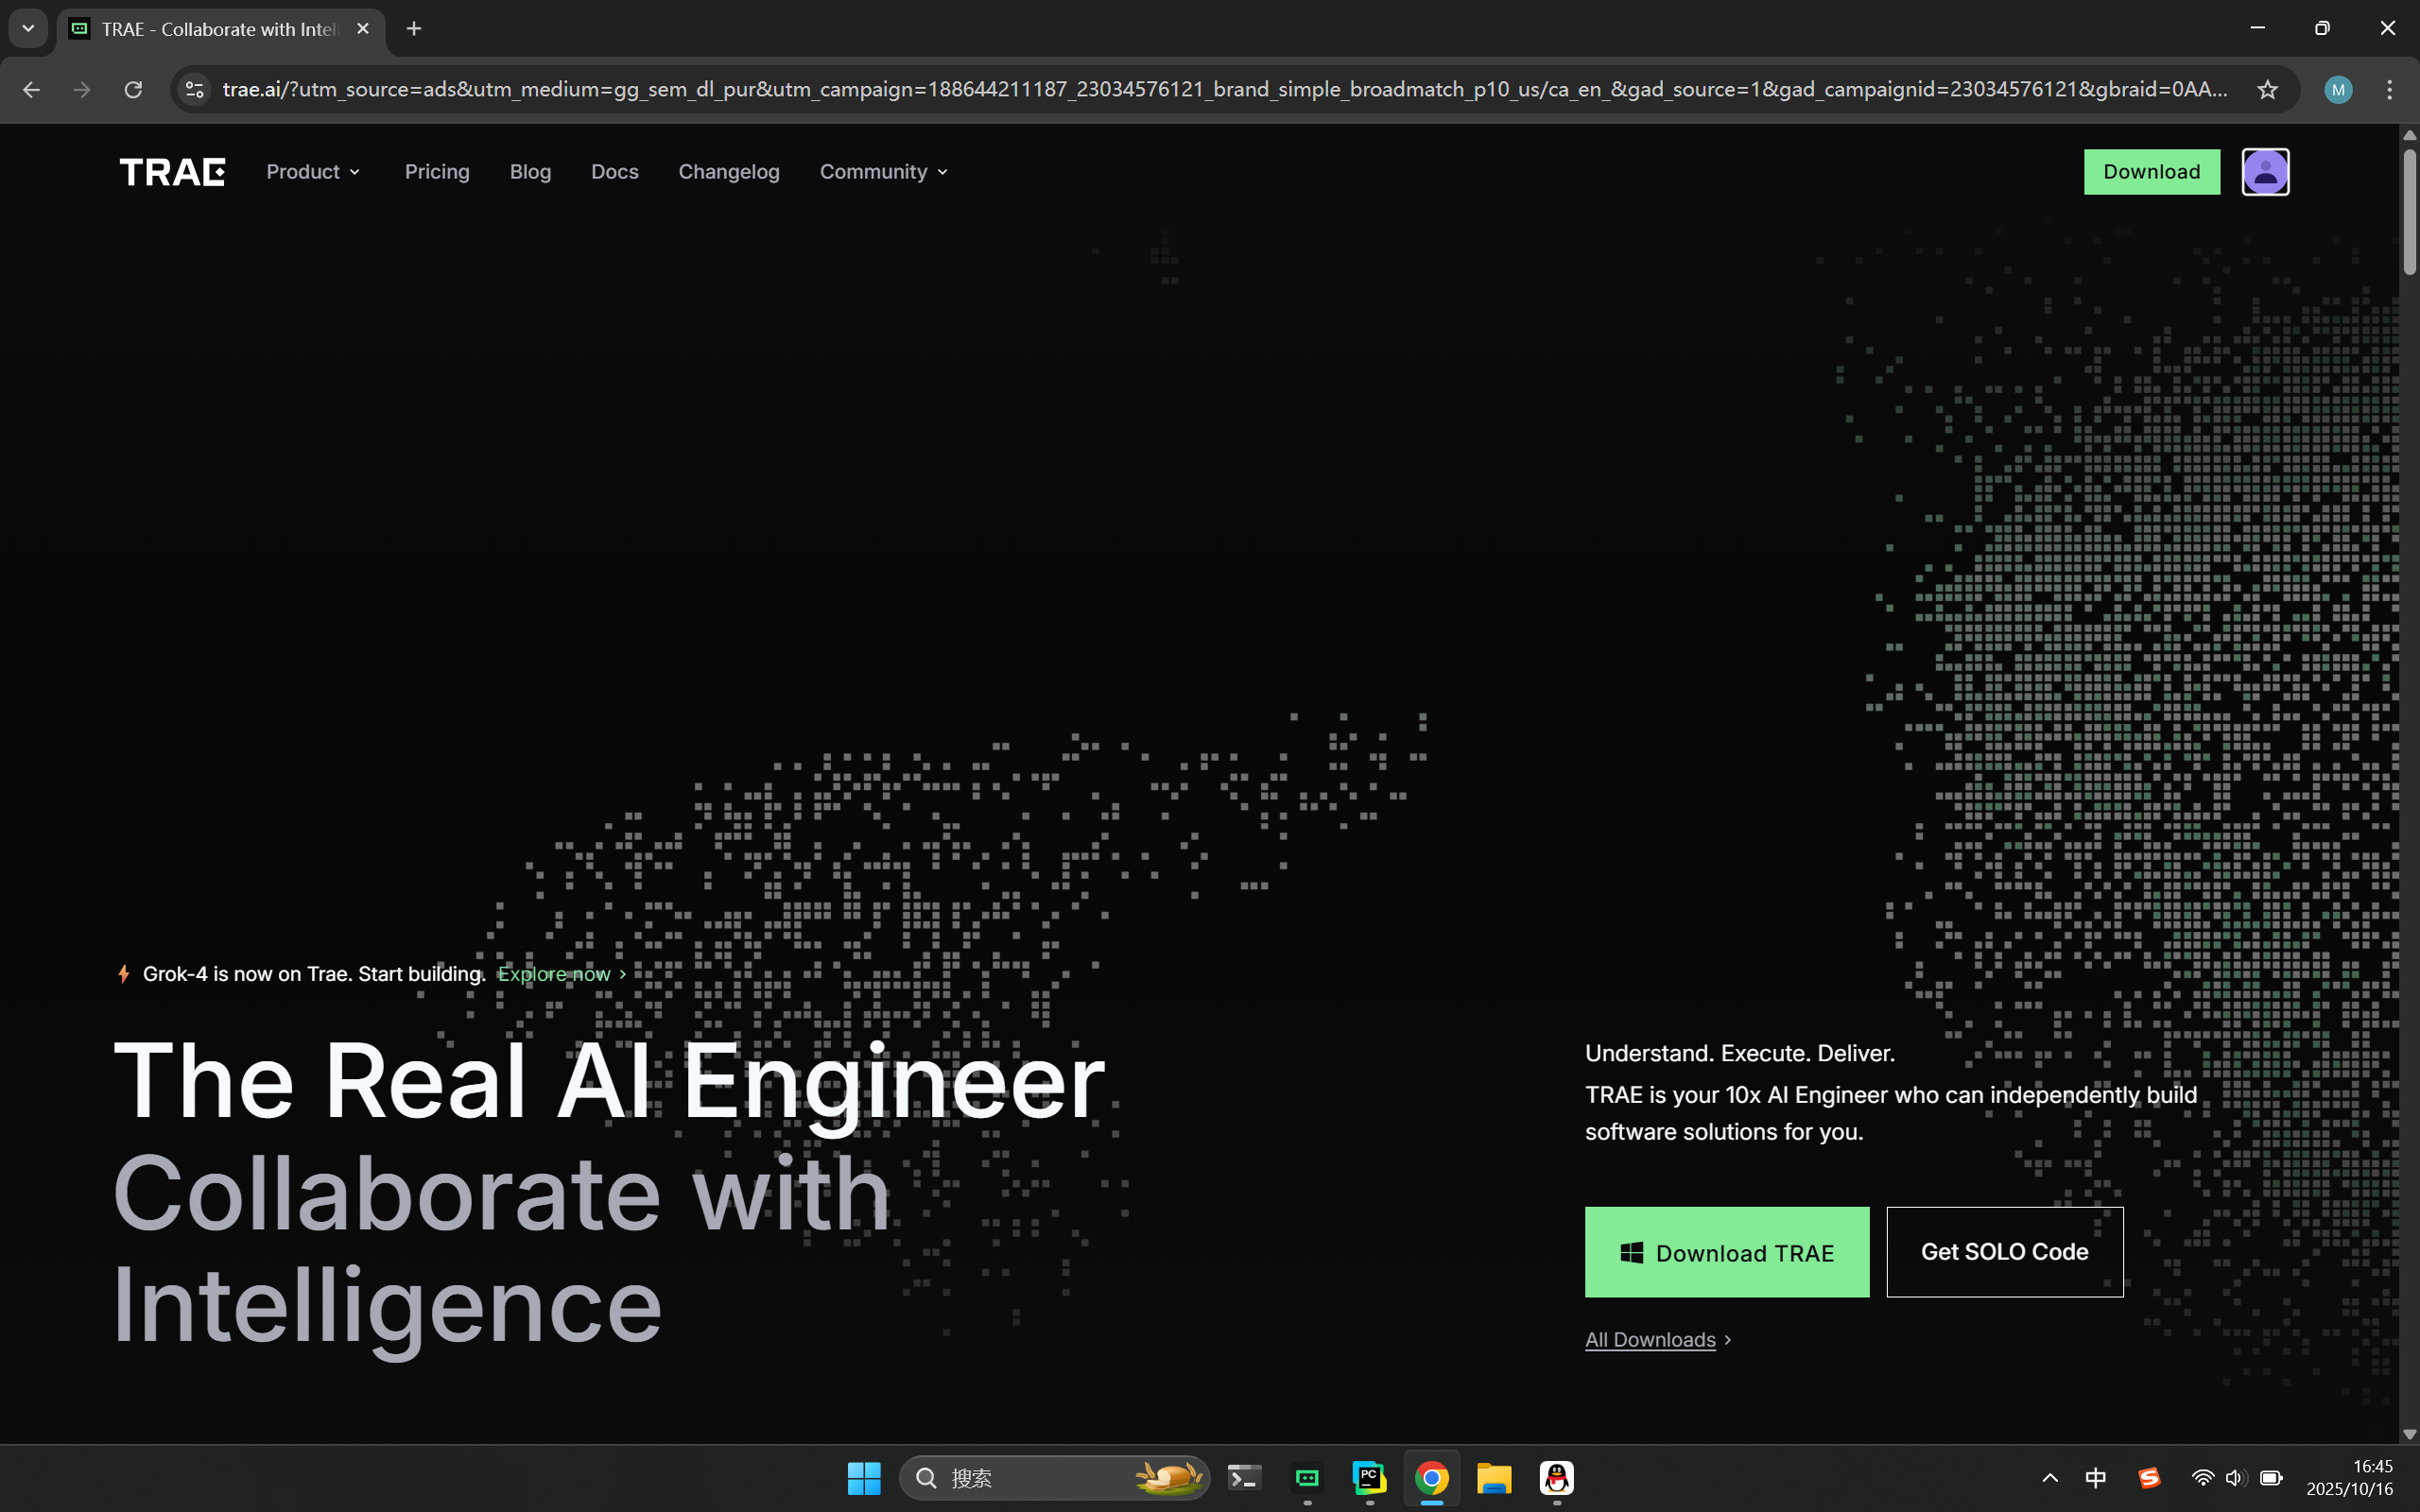Check battery status icon

[2271, 1478]
